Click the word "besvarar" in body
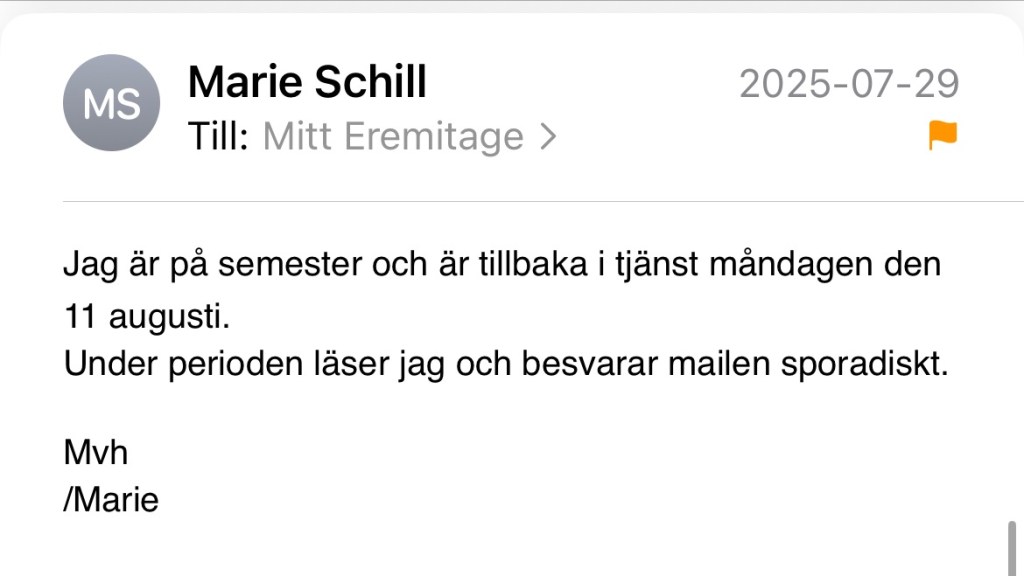Viewport: 1024px width, 576px height. [x=558, y=363]
